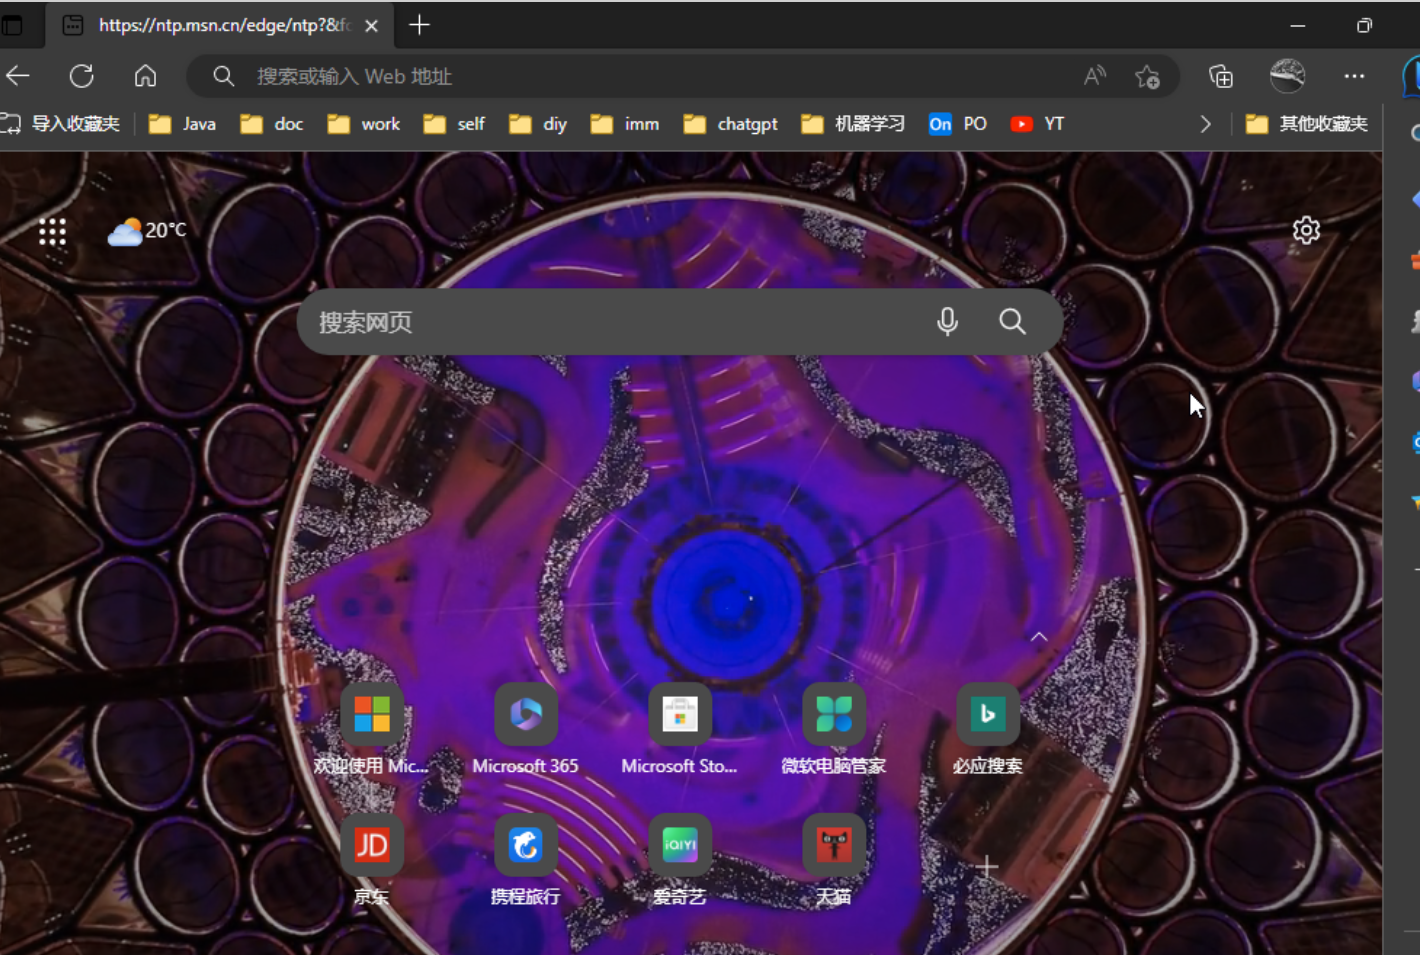This screenshot has width=1420, height=955.
Task: Close the ntp.msn.cn tab
Action: point(371,26)
